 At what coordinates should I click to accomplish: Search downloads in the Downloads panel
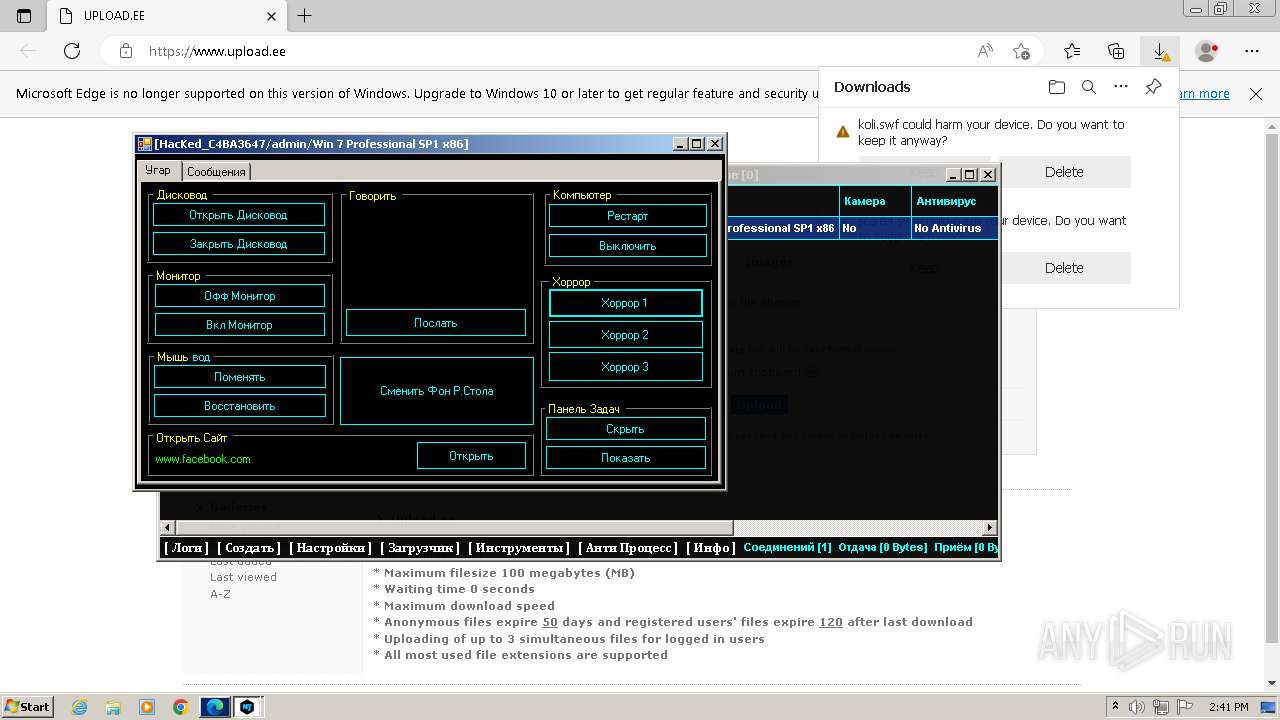(x=1089, y=87)
